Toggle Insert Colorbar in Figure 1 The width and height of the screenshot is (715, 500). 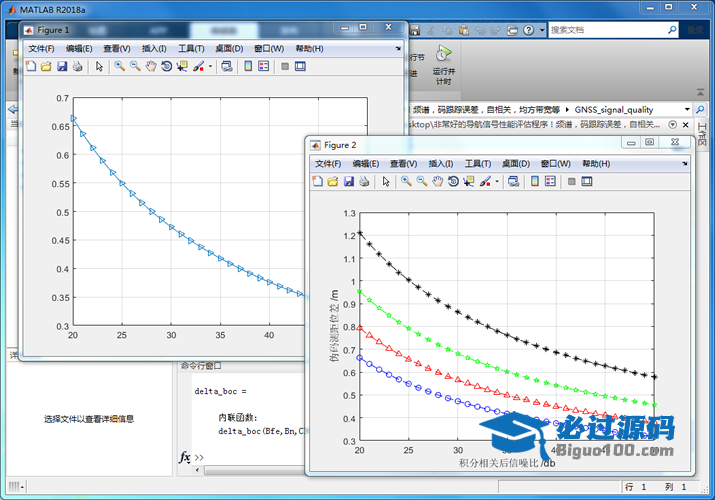coord(247,67)
